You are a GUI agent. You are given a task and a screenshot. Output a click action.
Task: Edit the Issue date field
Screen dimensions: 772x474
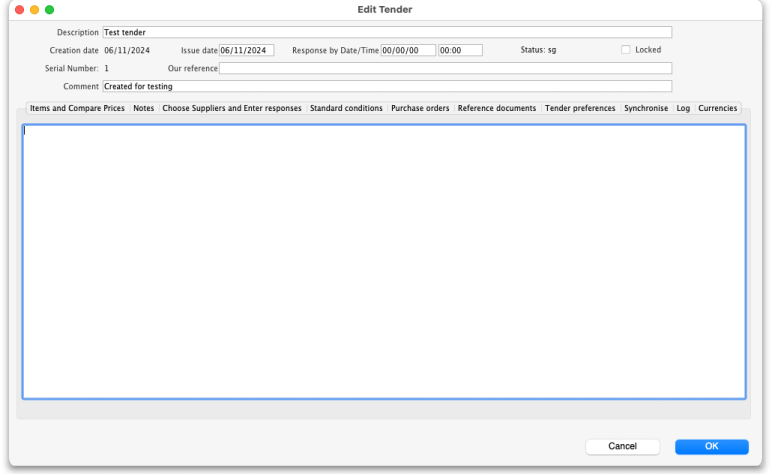246,50
